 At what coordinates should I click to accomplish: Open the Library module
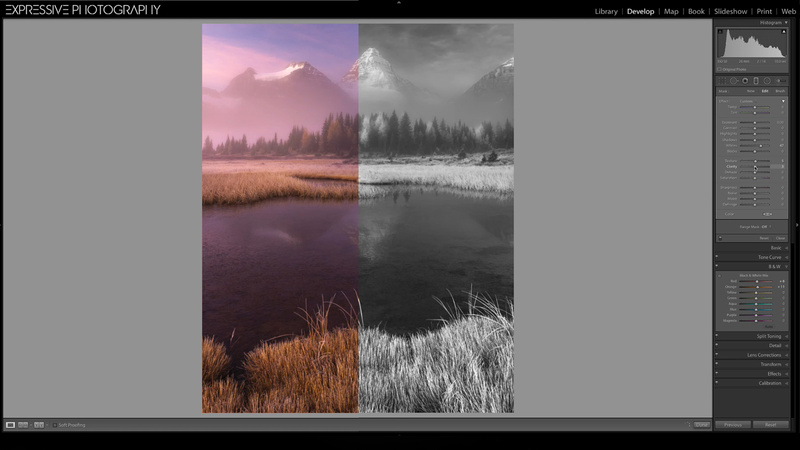[x=606, y=11]
